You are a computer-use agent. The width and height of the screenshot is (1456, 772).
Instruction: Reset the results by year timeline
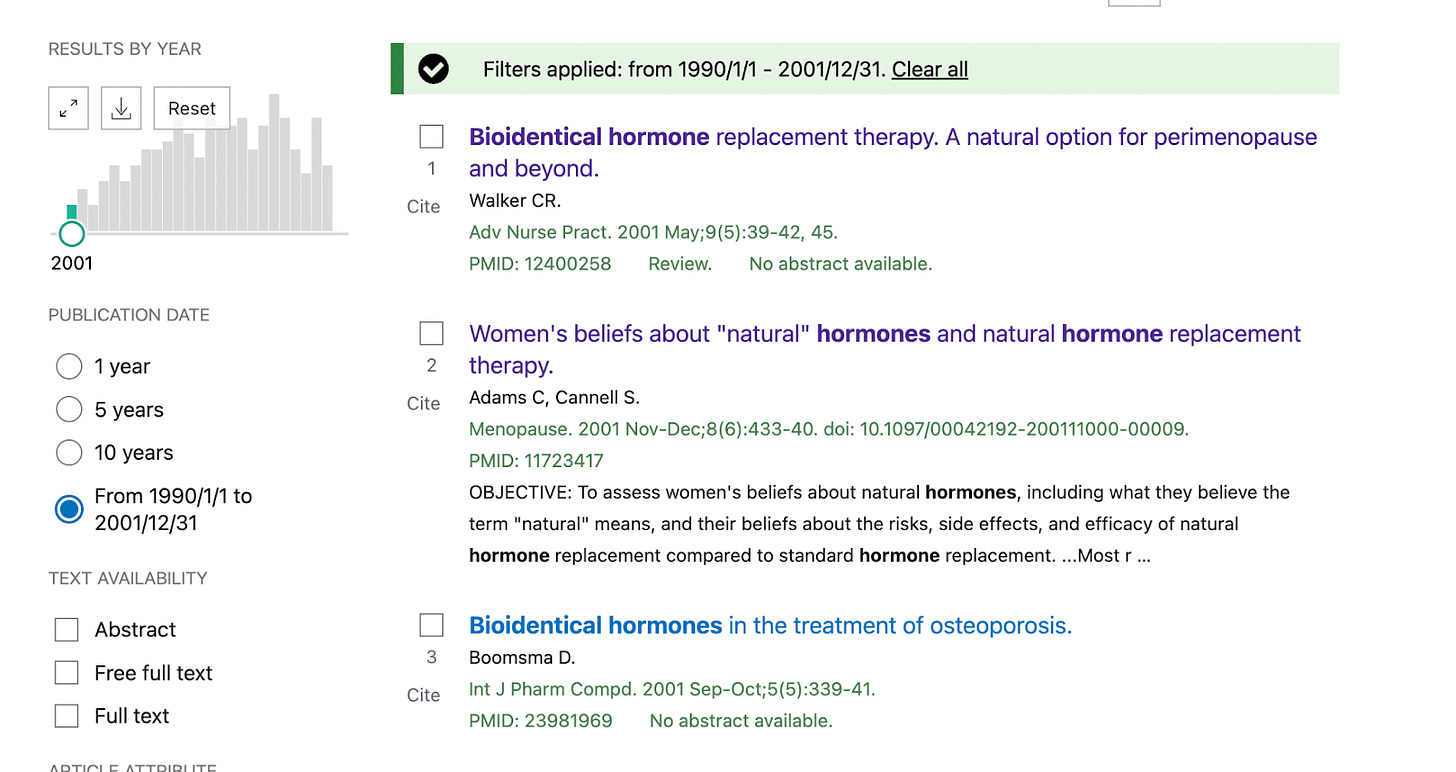tap(192, 109)
